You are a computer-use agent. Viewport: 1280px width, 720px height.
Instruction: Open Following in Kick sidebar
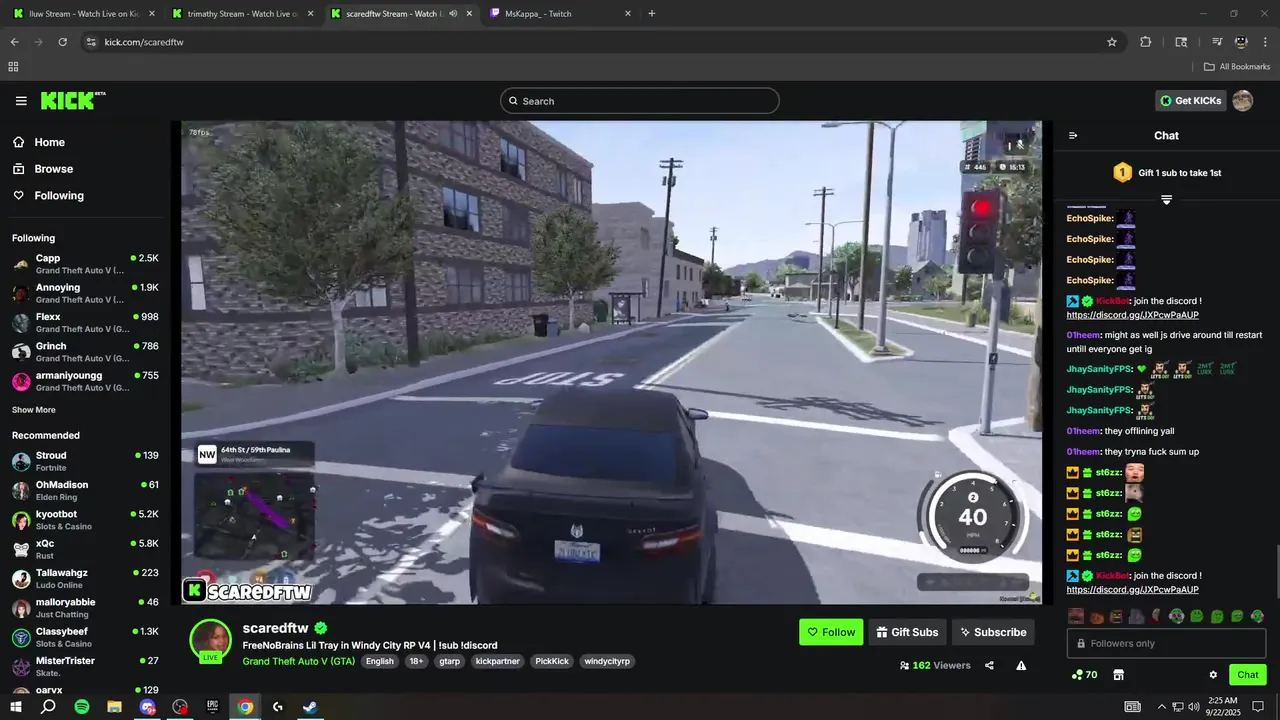pos(48,196)
